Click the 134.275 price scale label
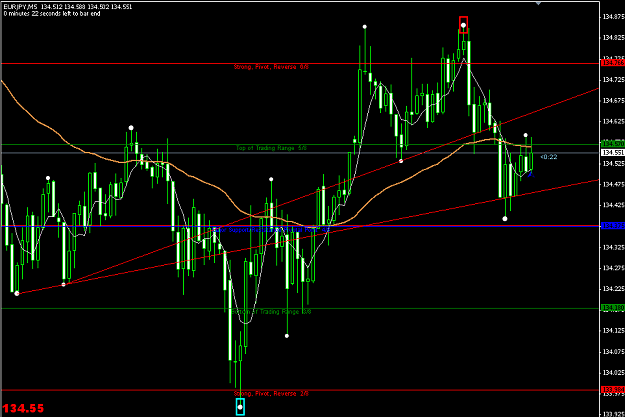 (613, 268)
